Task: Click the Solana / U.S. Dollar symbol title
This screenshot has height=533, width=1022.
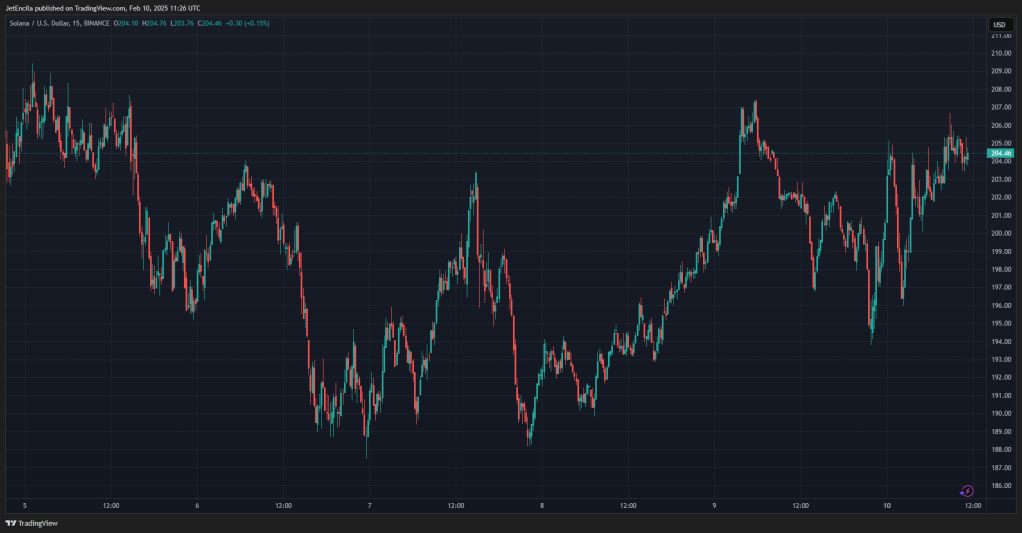Action: (x=39, y=23)
